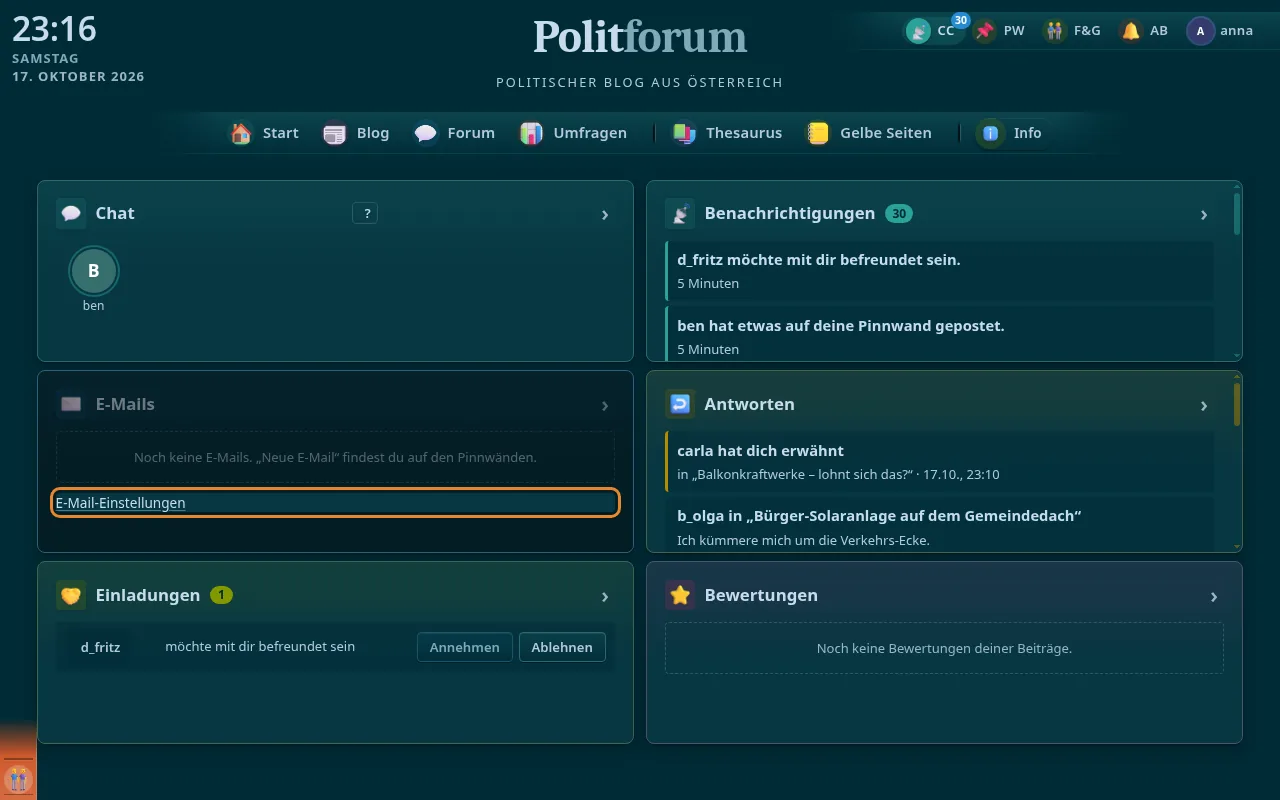
Task: Open the Umfragen chart icon
Action: tap(532, 133)
